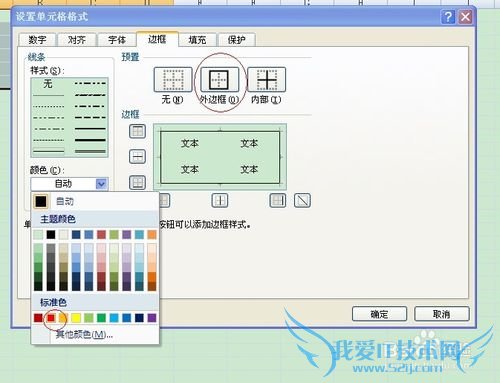Choose the hairline style below 无
The width and height of the screenshot is (500, 383).
(x=48, y=95)
